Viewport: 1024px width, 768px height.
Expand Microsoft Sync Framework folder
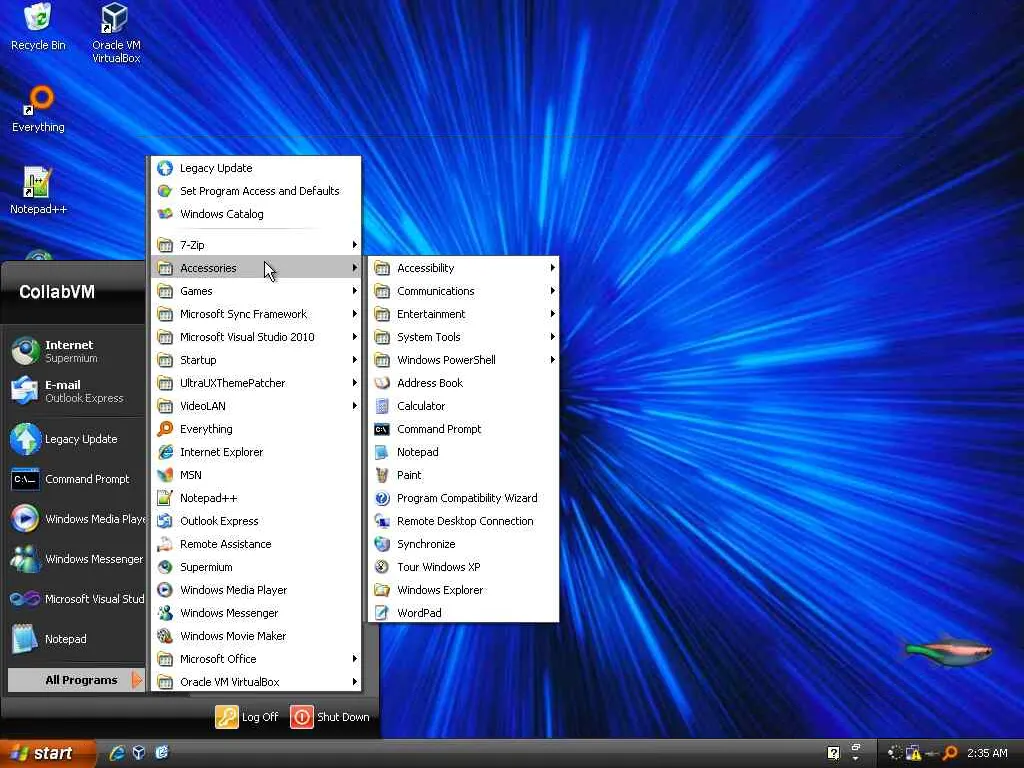(x=256, y=314)
